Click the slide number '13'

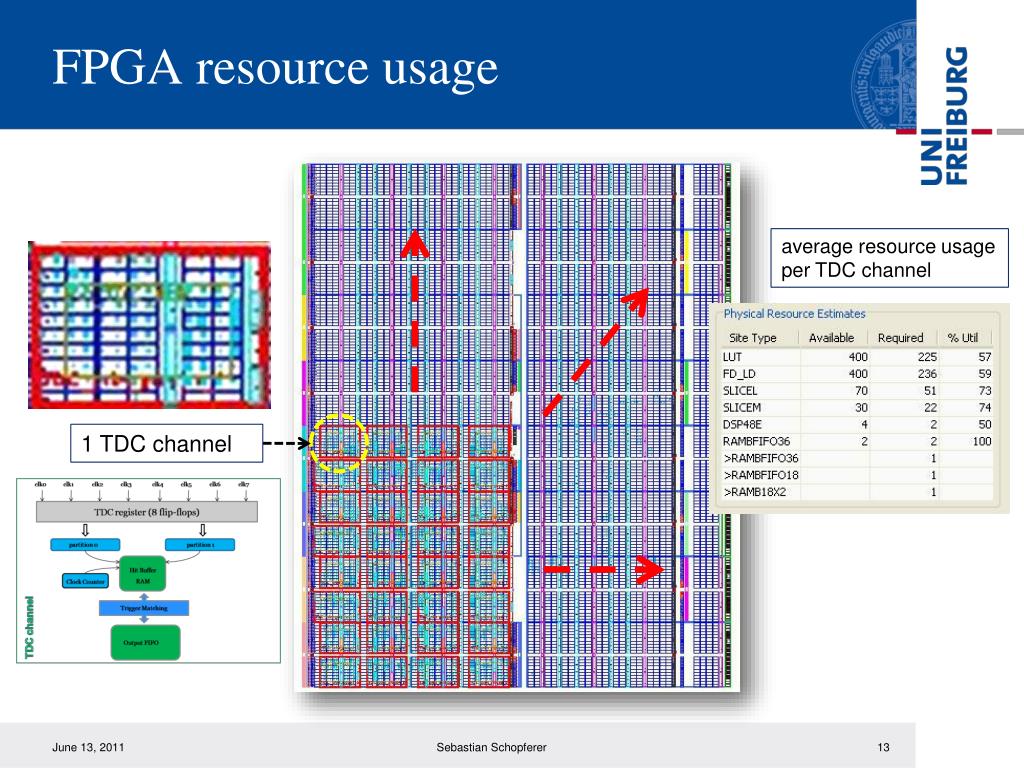coord(883,747)
